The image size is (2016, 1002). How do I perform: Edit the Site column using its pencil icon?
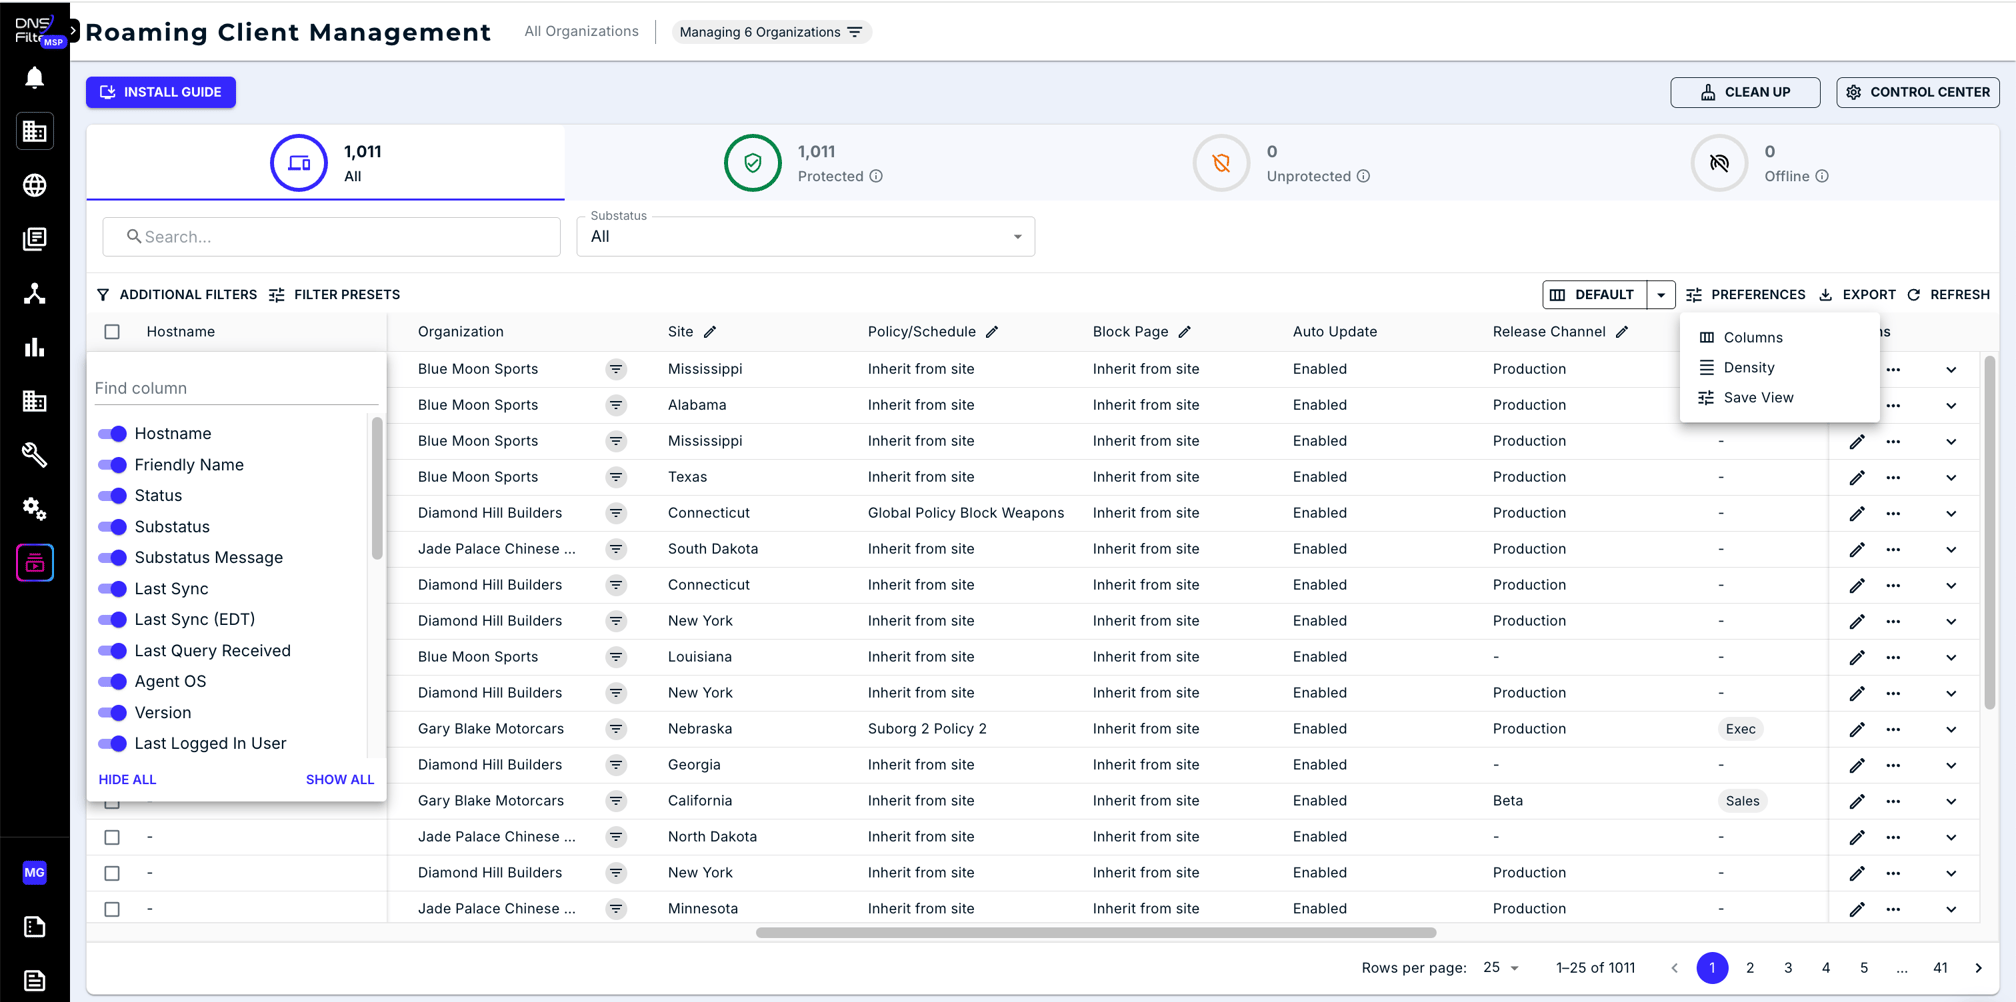click(x=712, y=331)
